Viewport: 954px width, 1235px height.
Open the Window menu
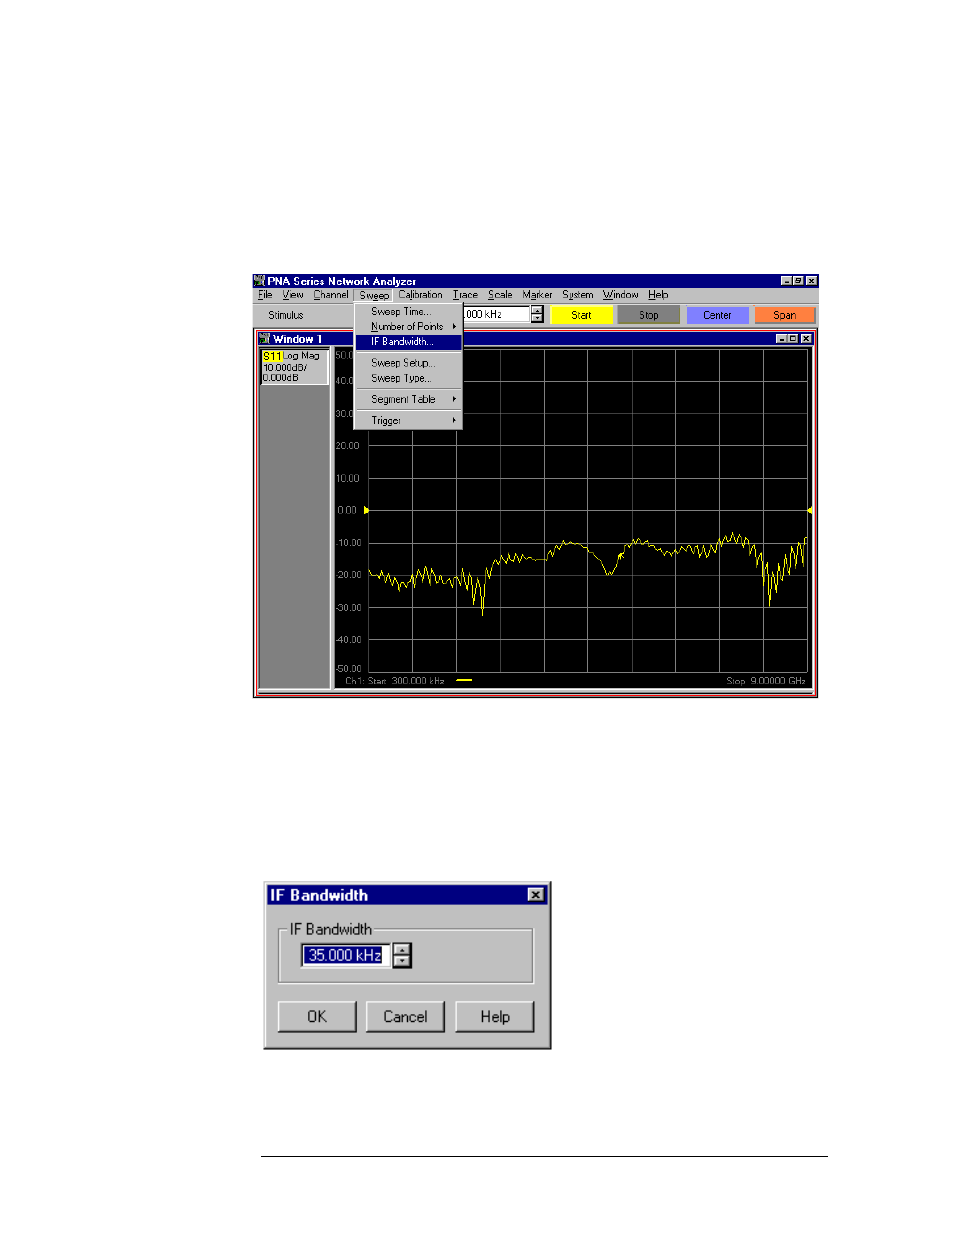point(621,295)
